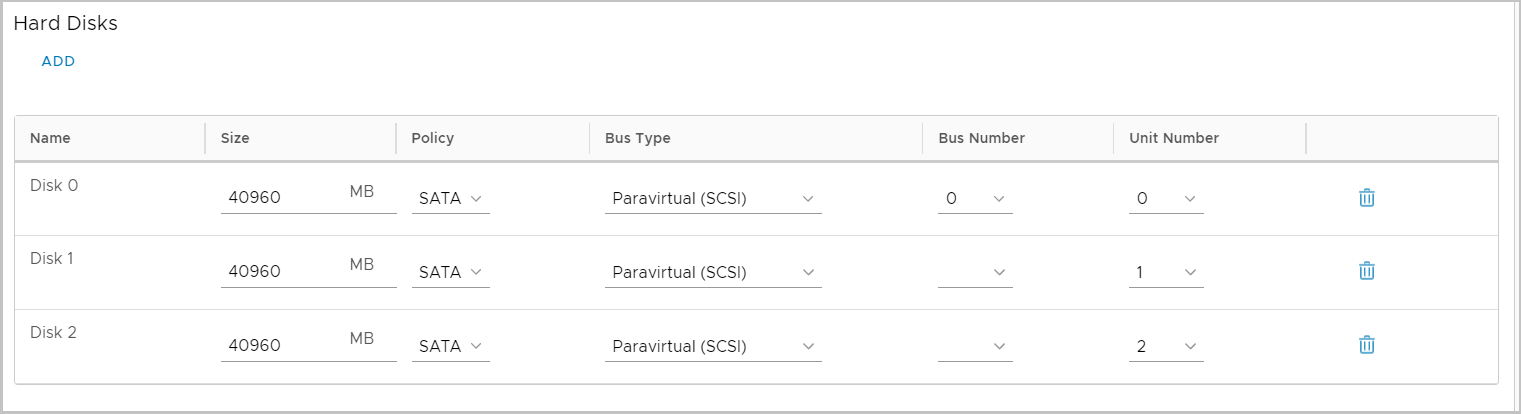Change Disk 2 Unit Number dropdown
This screenshot has width=1521, height=414.
[x=1166, y=346]
